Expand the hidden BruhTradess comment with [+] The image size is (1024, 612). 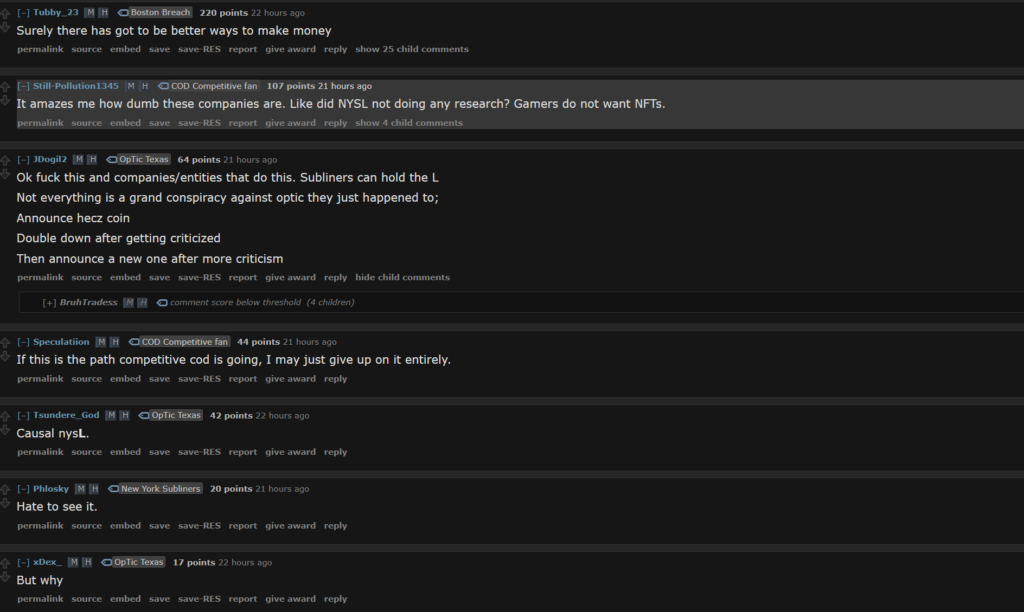point(49,302)
